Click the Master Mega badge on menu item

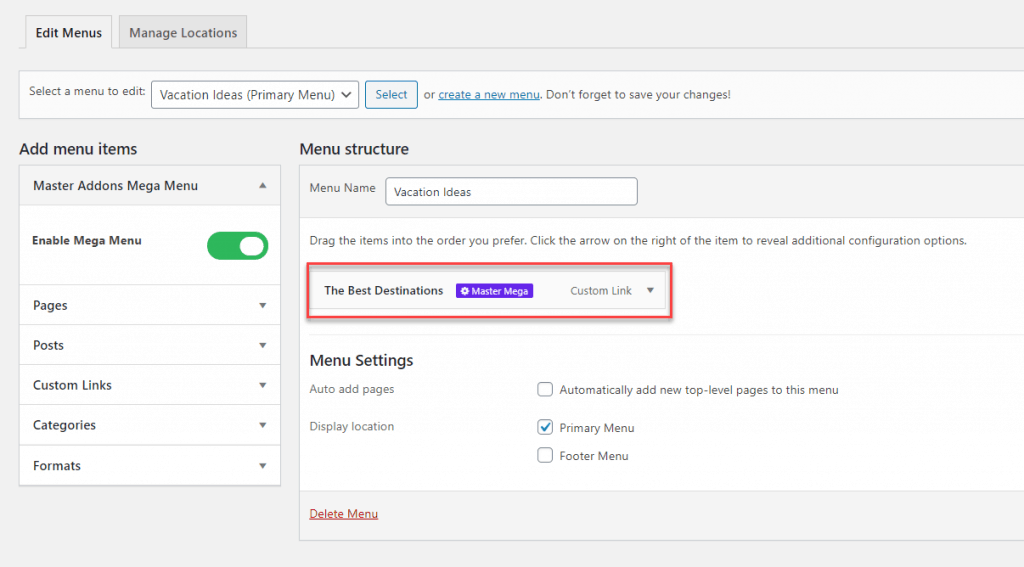tap(494, 291)
